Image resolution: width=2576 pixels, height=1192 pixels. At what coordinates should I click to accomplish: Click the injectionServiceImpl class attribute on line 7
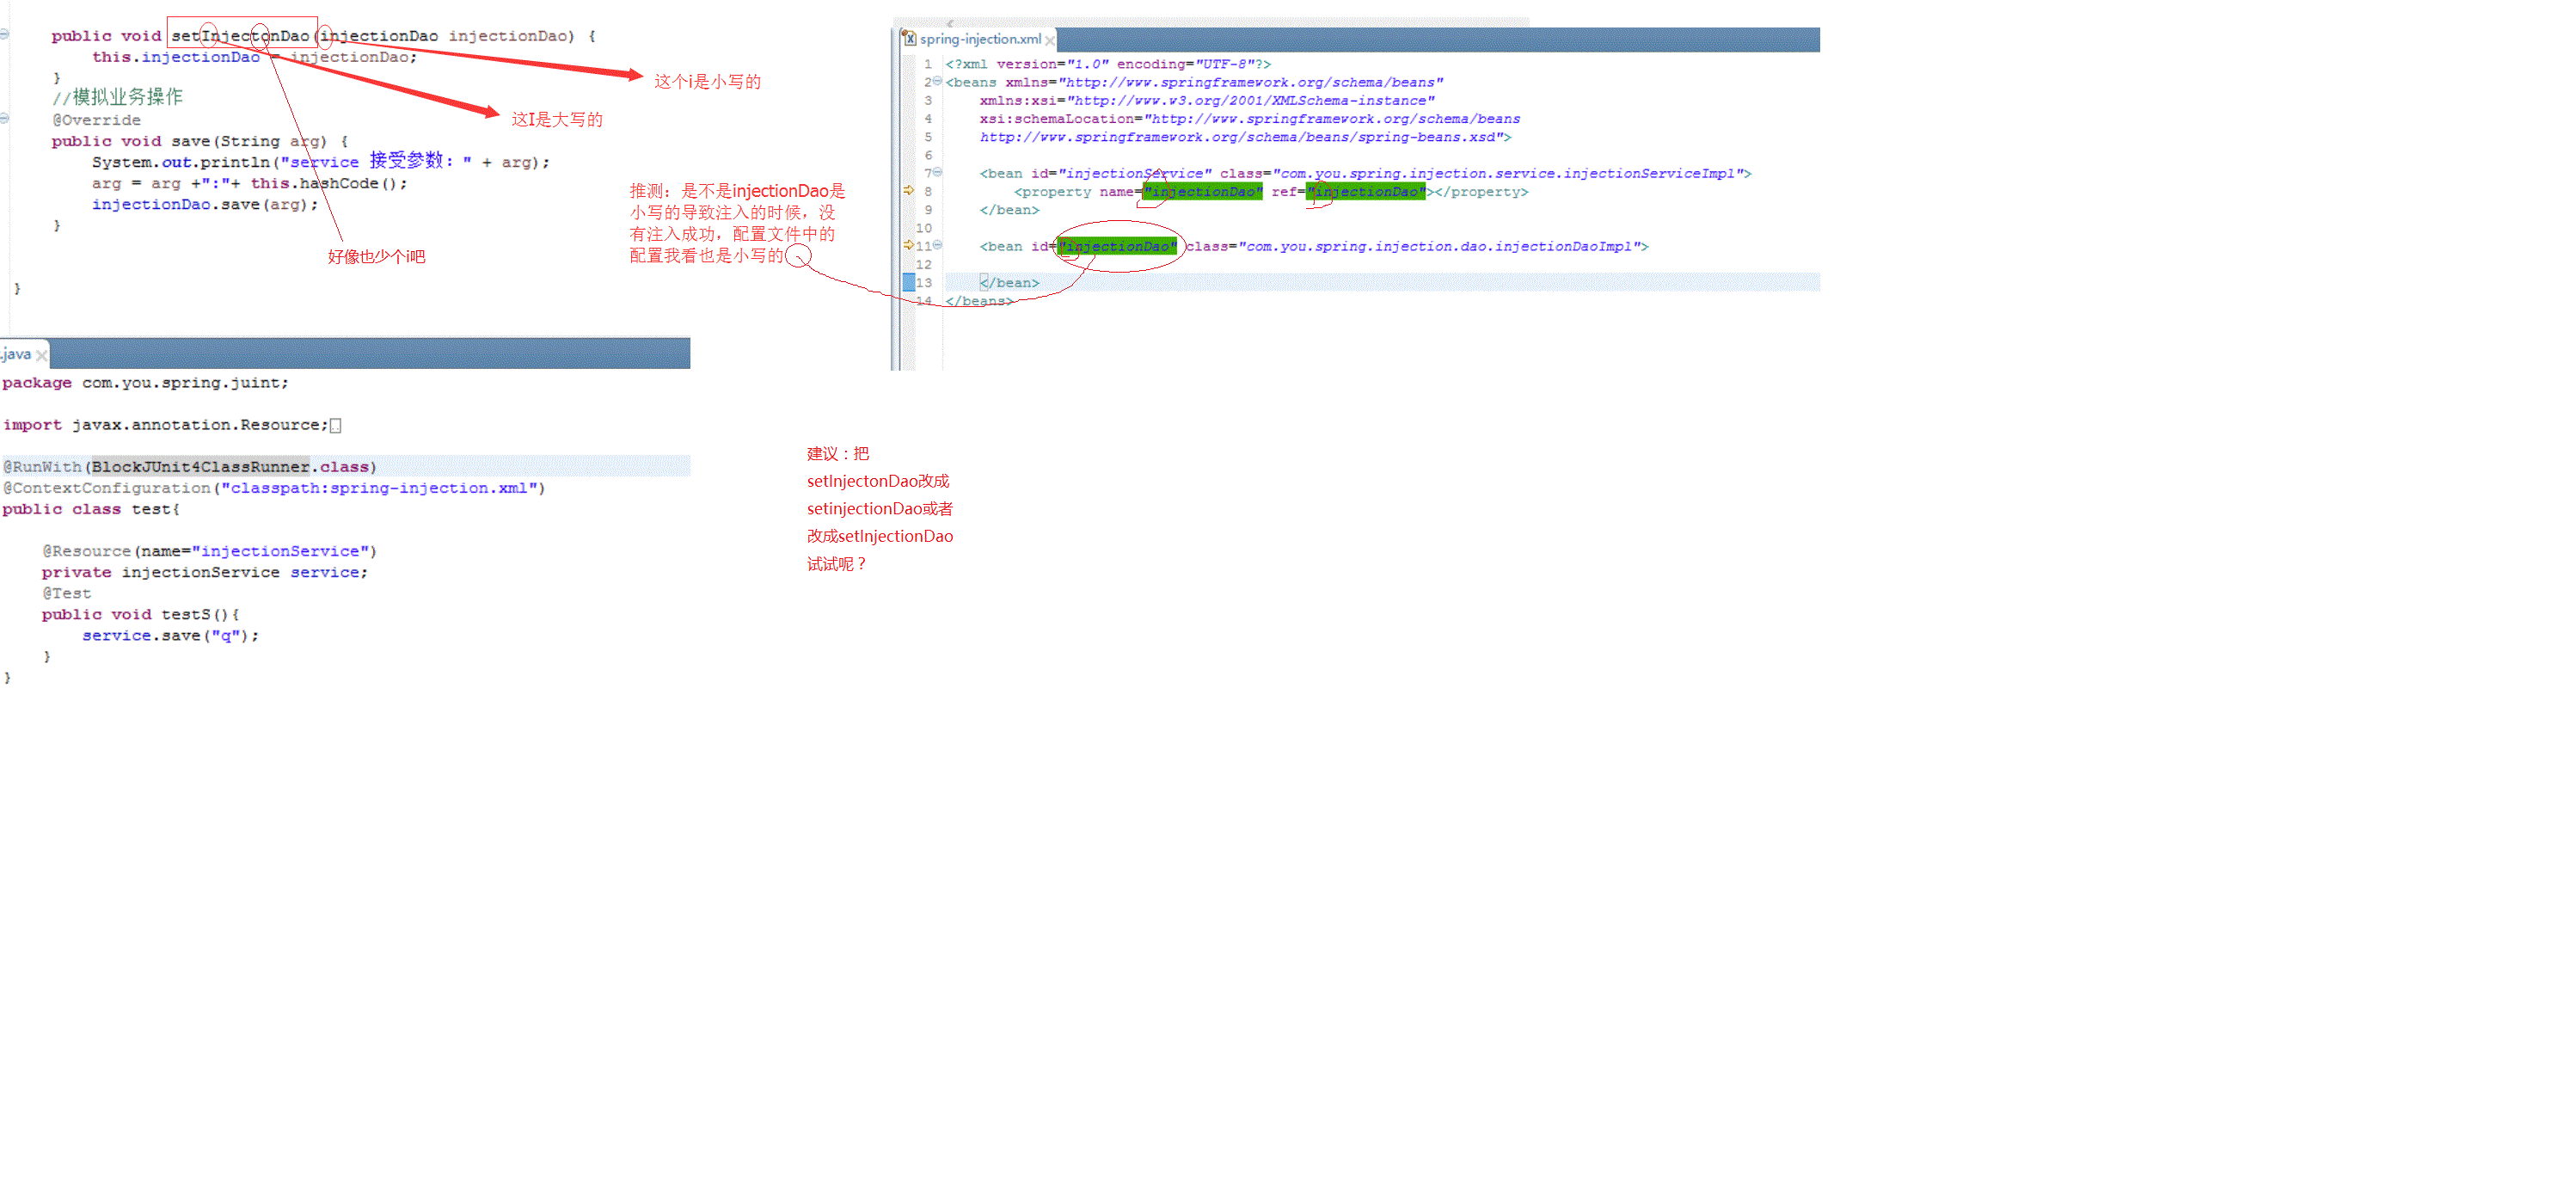(1481, 174)
